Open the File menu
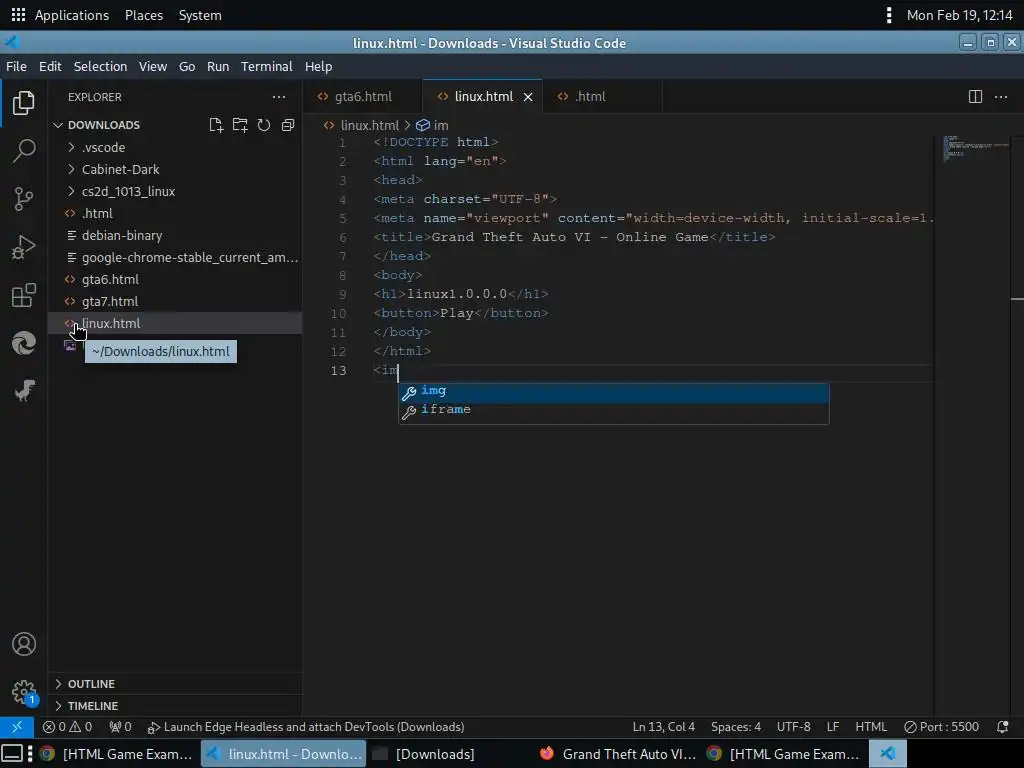 point(16,67)
